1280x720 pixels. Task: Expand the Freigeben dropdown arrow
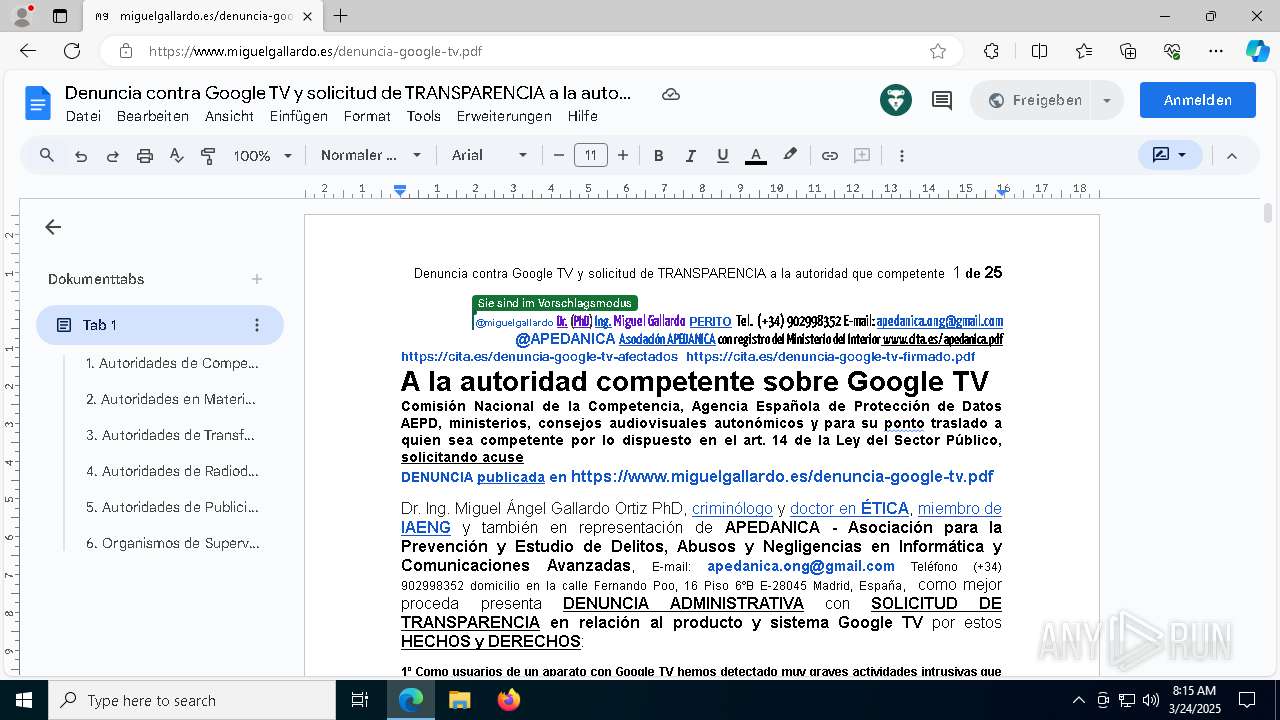pos(1107,100)
